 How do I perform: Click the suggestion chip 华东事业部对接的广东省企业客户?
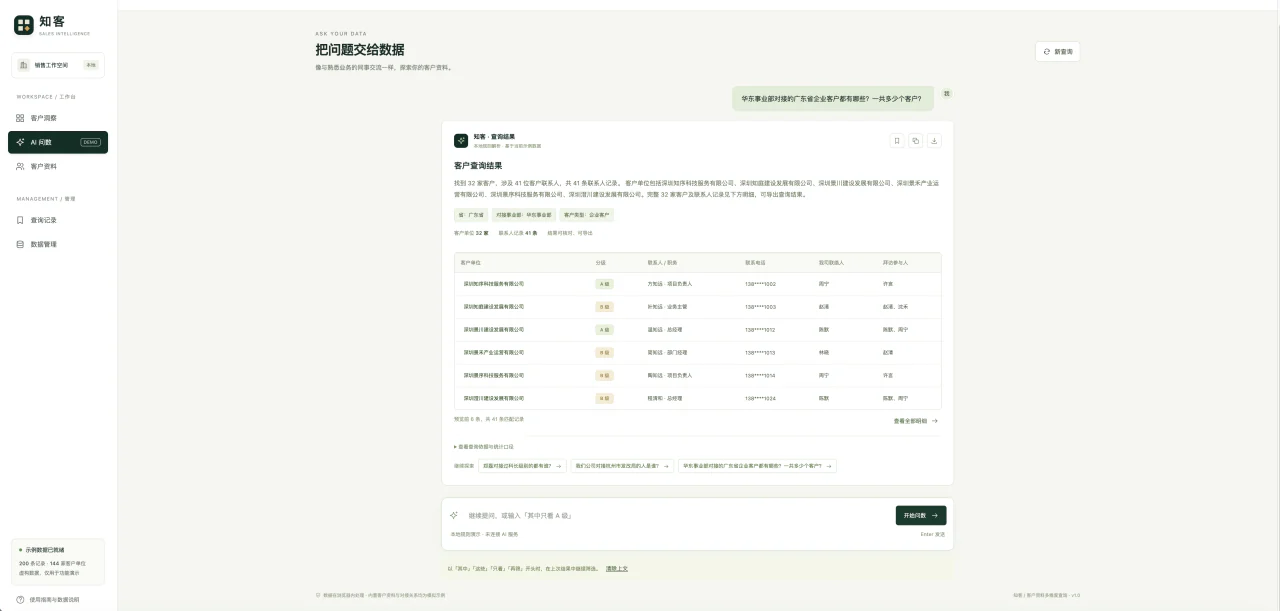click(757, 466)
